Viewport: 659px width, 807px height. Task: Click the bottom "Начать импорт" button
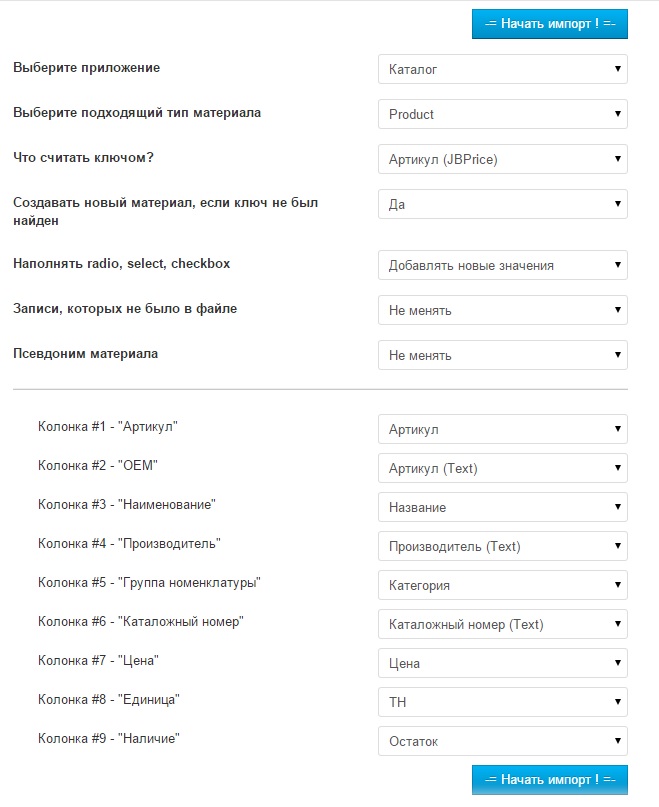click(549, 779)
